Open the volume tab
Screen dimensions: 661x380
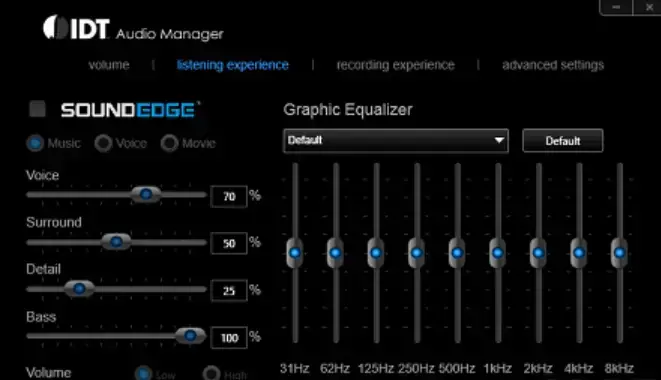pyautogui.click(x=109, y=65)
